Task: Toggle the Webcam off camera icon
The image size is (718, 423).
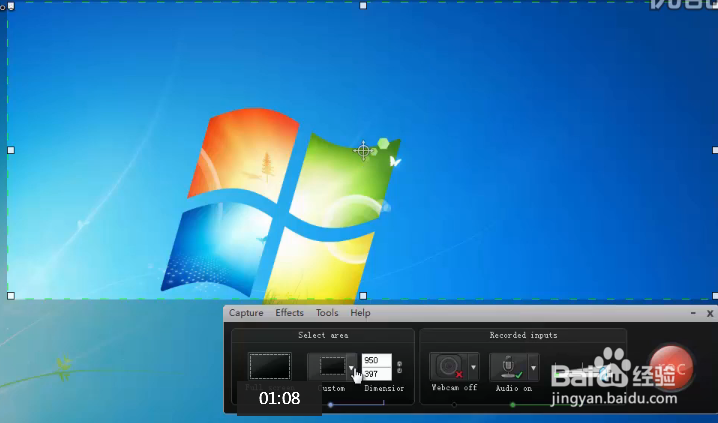Action: coord(449,366)
